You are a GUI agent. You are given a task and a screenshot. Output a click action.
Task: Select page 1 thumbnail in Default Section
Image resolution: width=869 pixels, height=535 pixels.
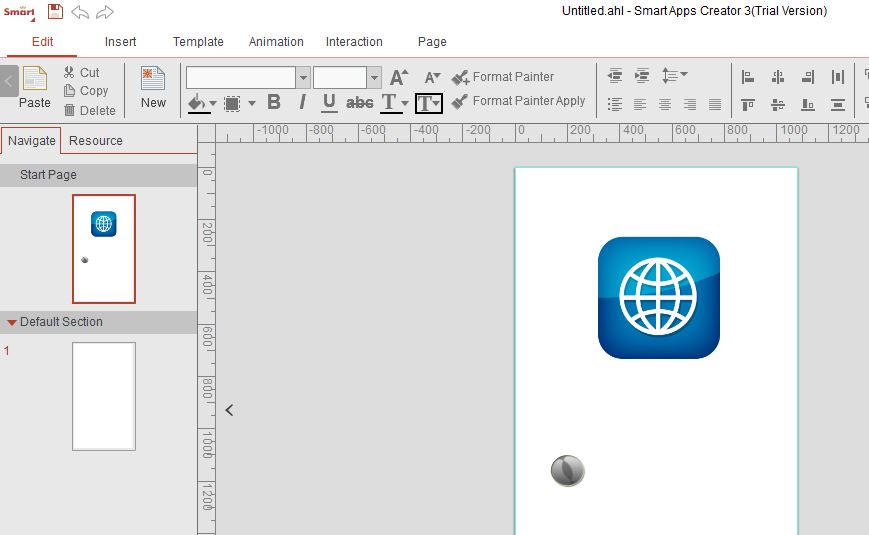tap(104, 396)
